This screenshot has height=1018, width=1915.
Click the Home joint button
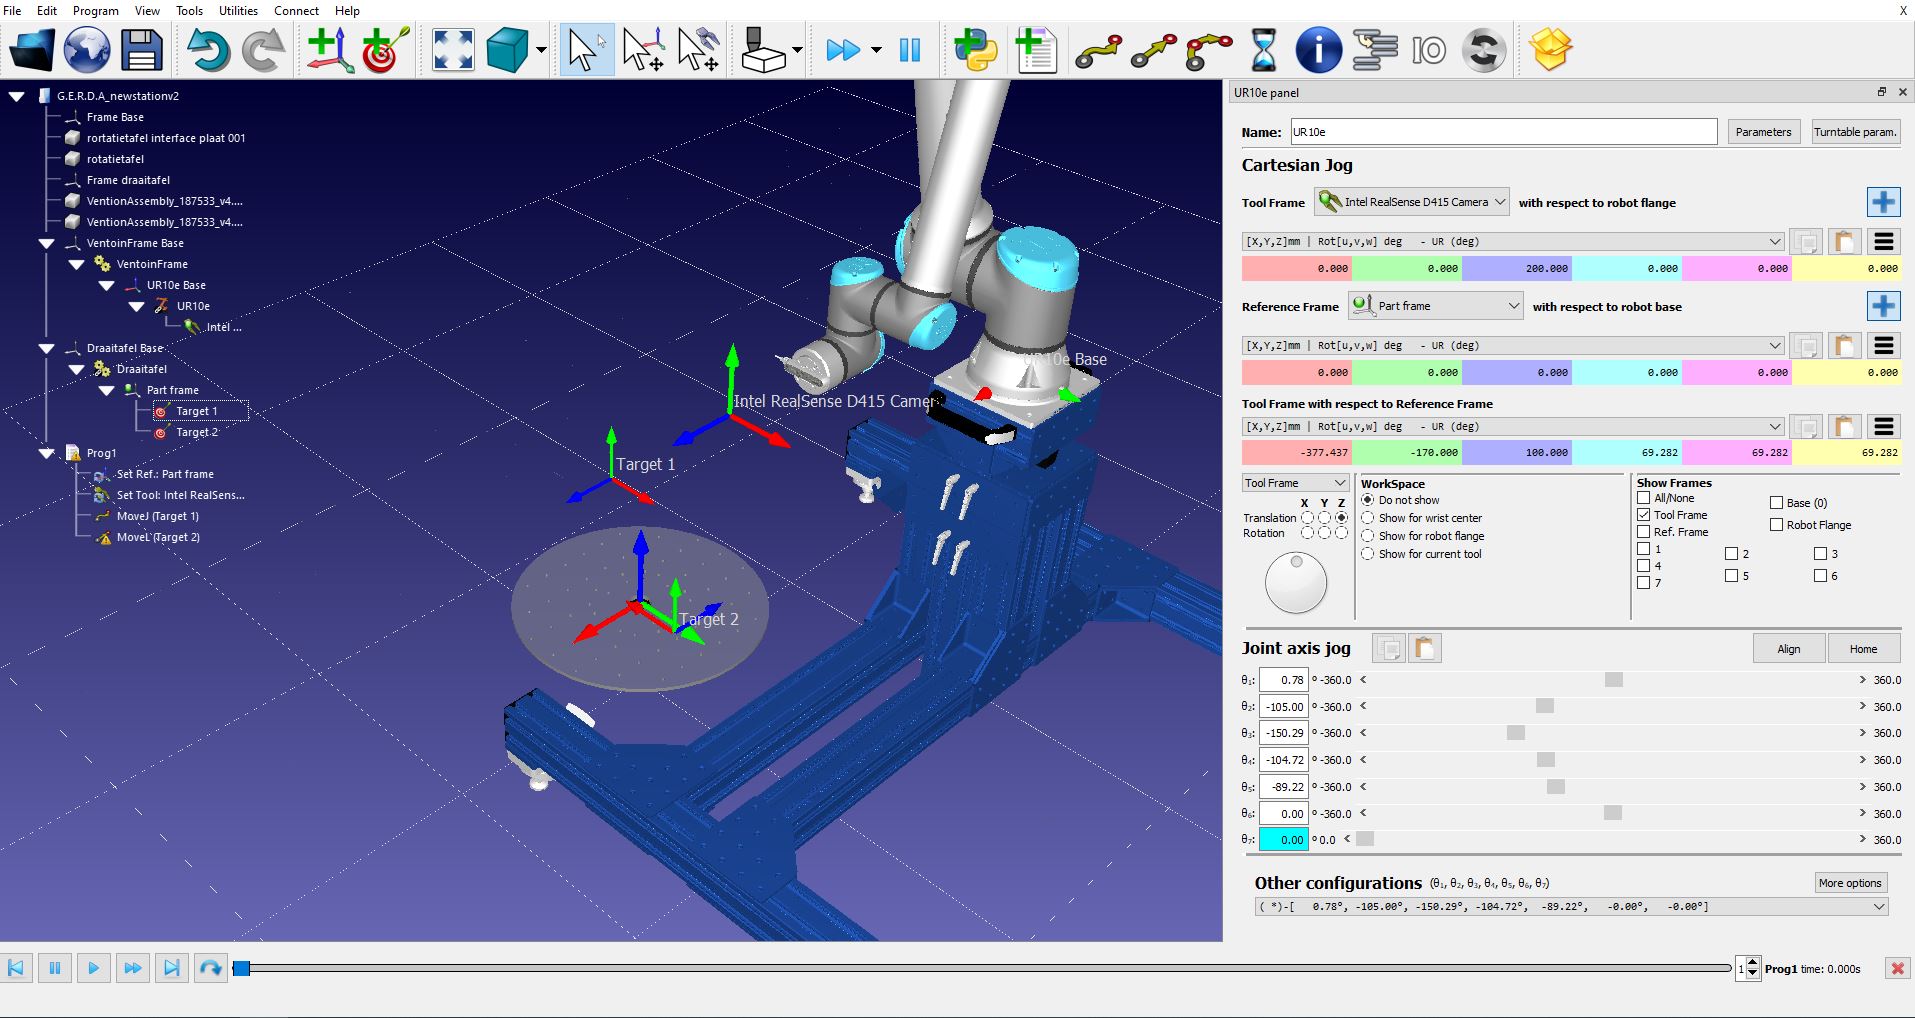click(x=1863, y=649)
